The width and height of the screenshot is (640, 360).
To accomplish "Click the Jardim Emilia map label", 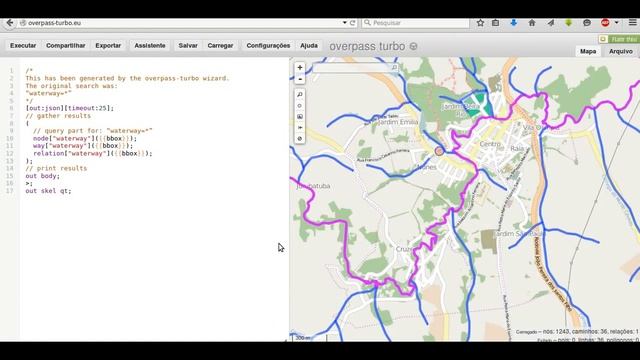I will 398,122.
